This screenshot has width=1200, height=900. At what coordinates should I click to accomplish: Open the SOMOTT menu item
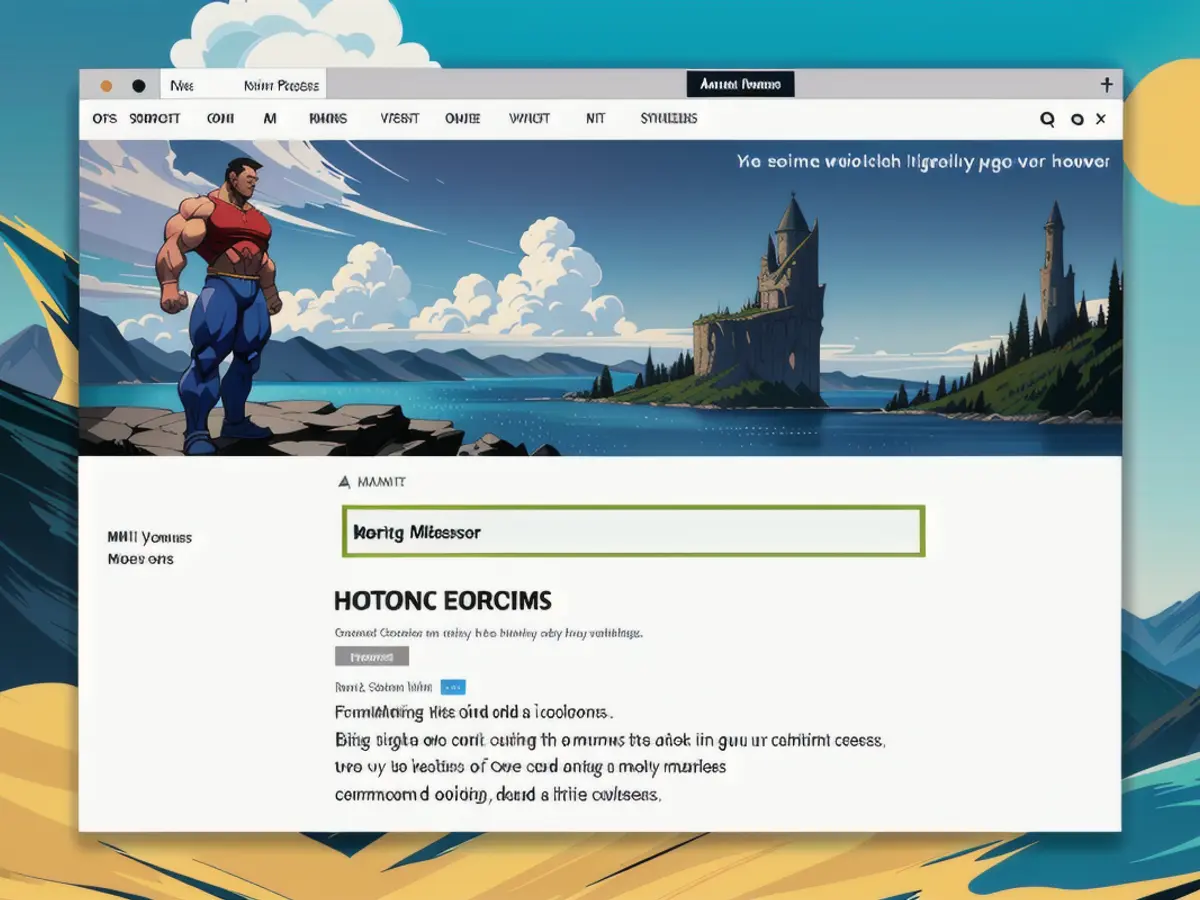pyautogui.click(x=155, y=118)
